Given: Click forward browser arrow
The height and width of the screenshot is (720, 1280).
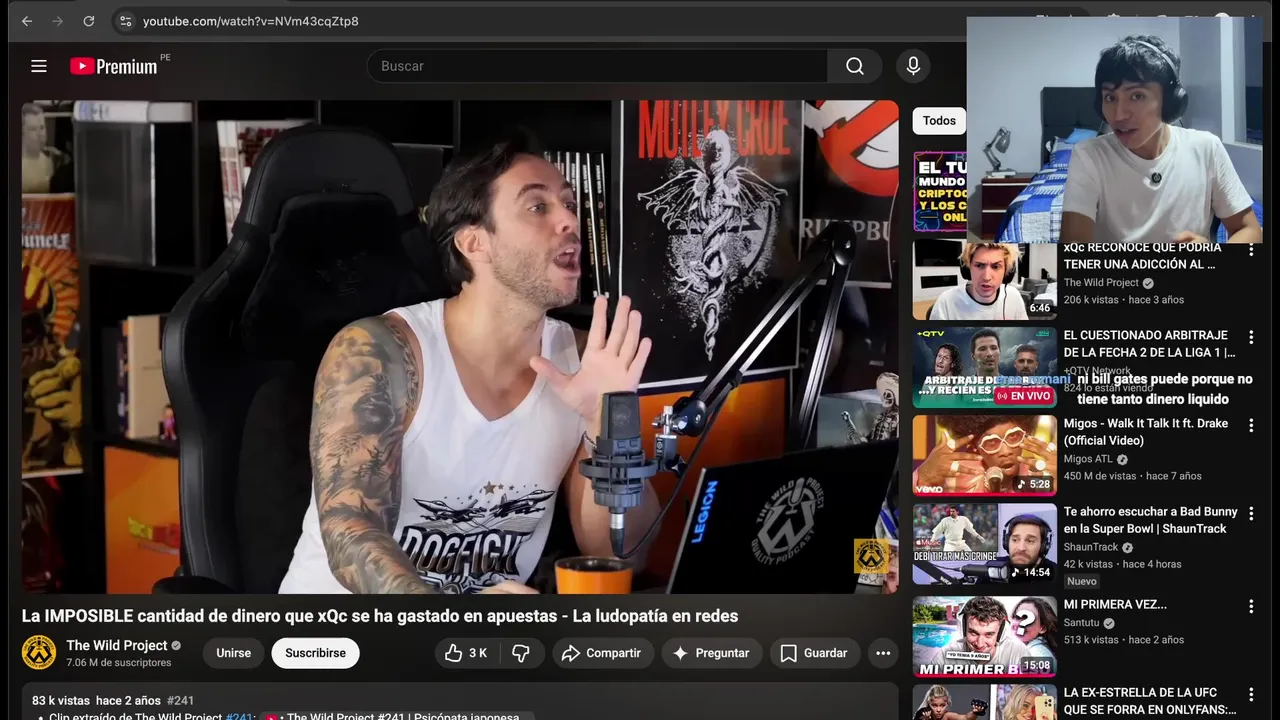Looking at the screenshot, I should tap(58, 21).
